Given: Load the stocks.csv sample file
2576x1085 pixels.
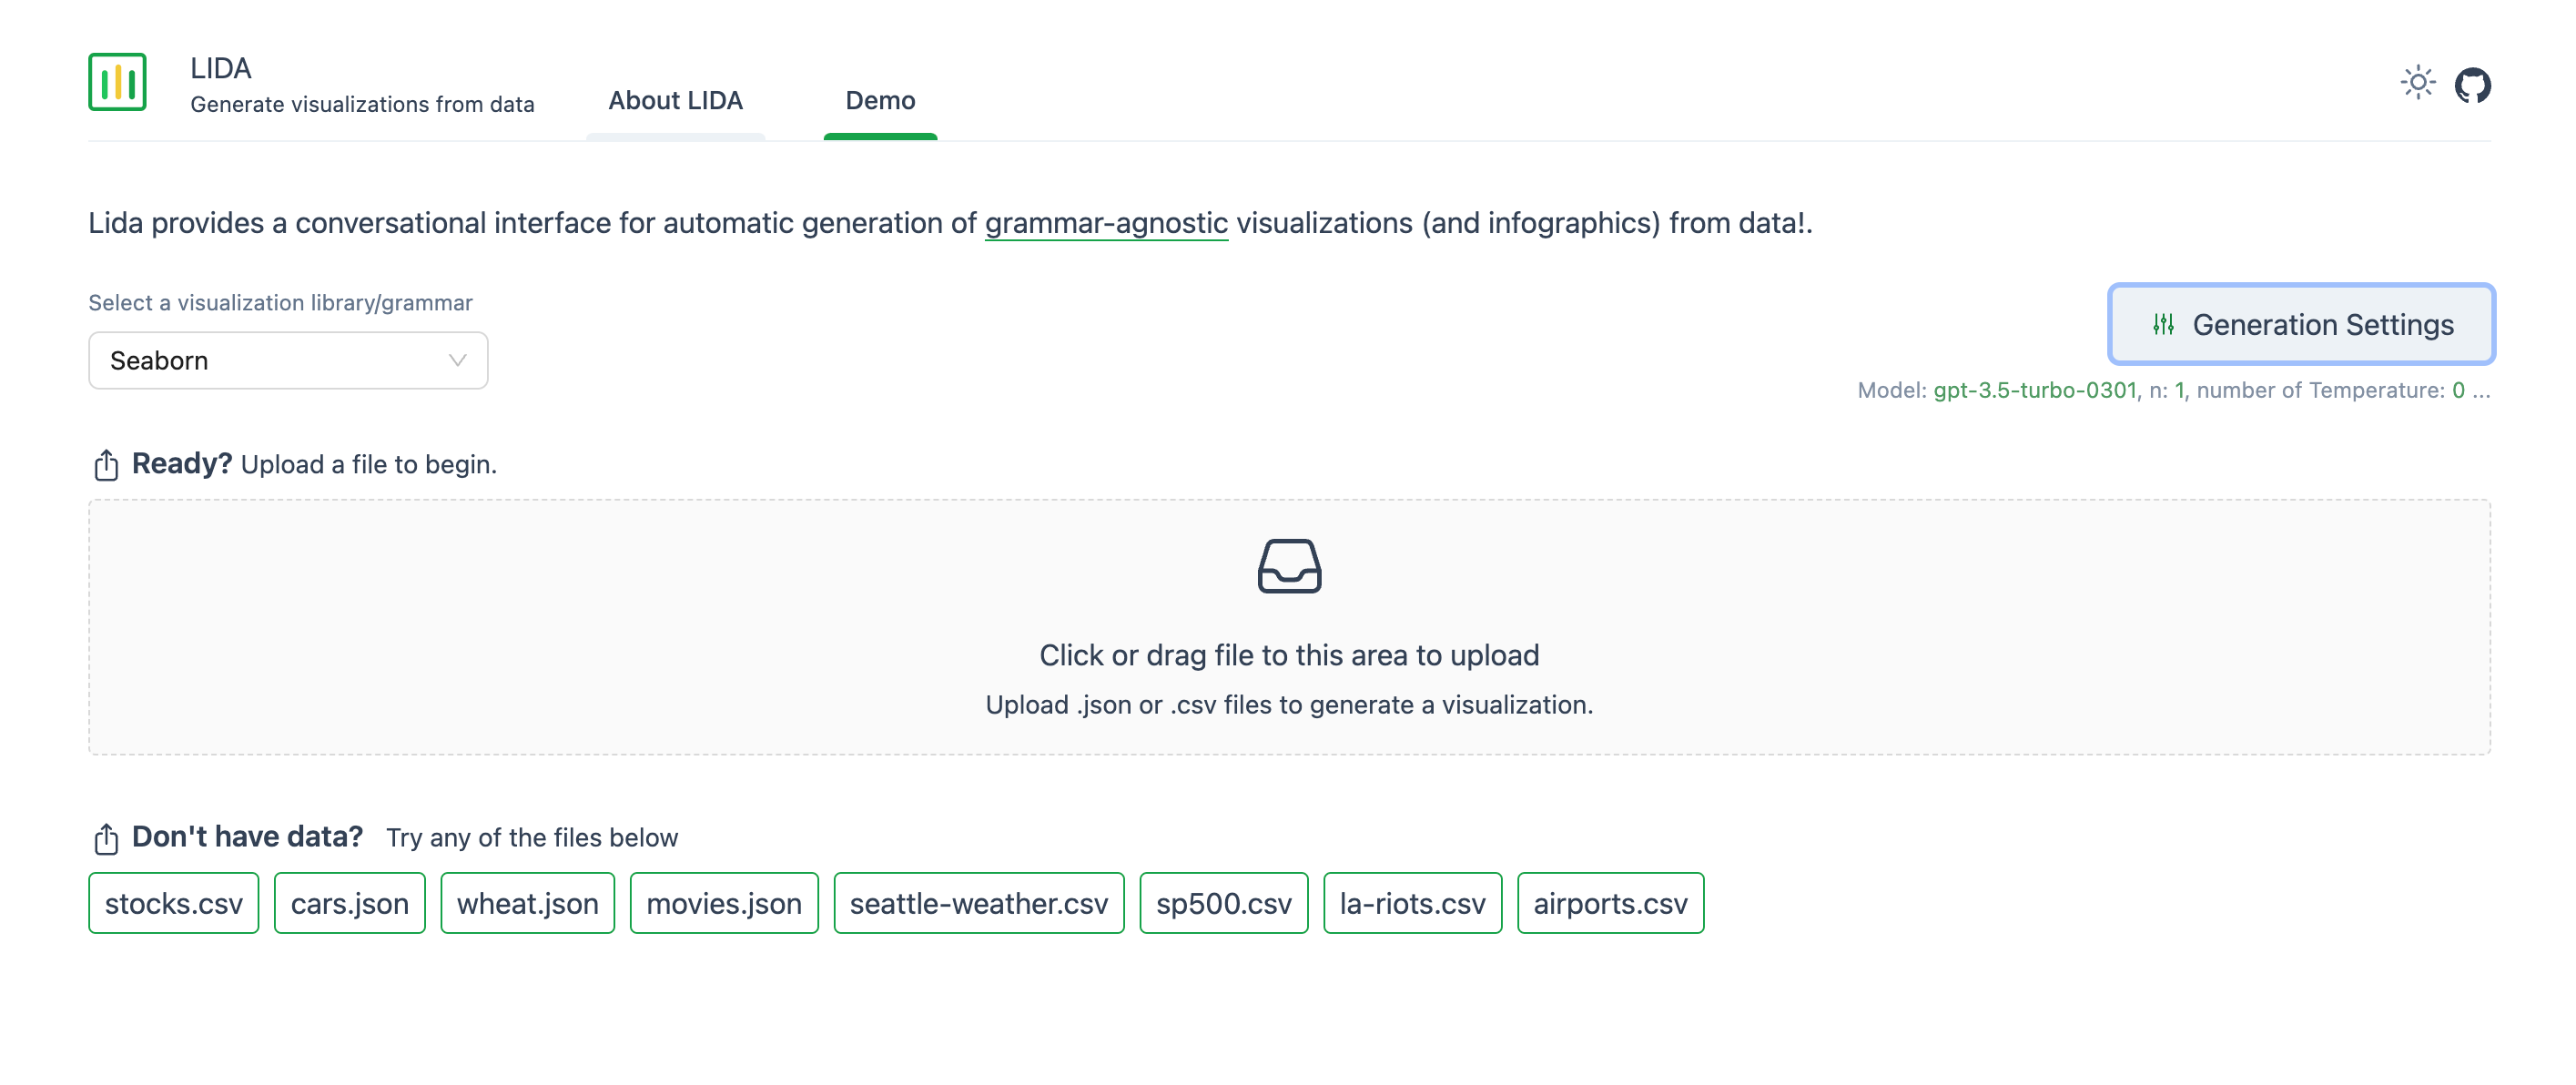Looking at the screenshot, I should coord(173,903).
